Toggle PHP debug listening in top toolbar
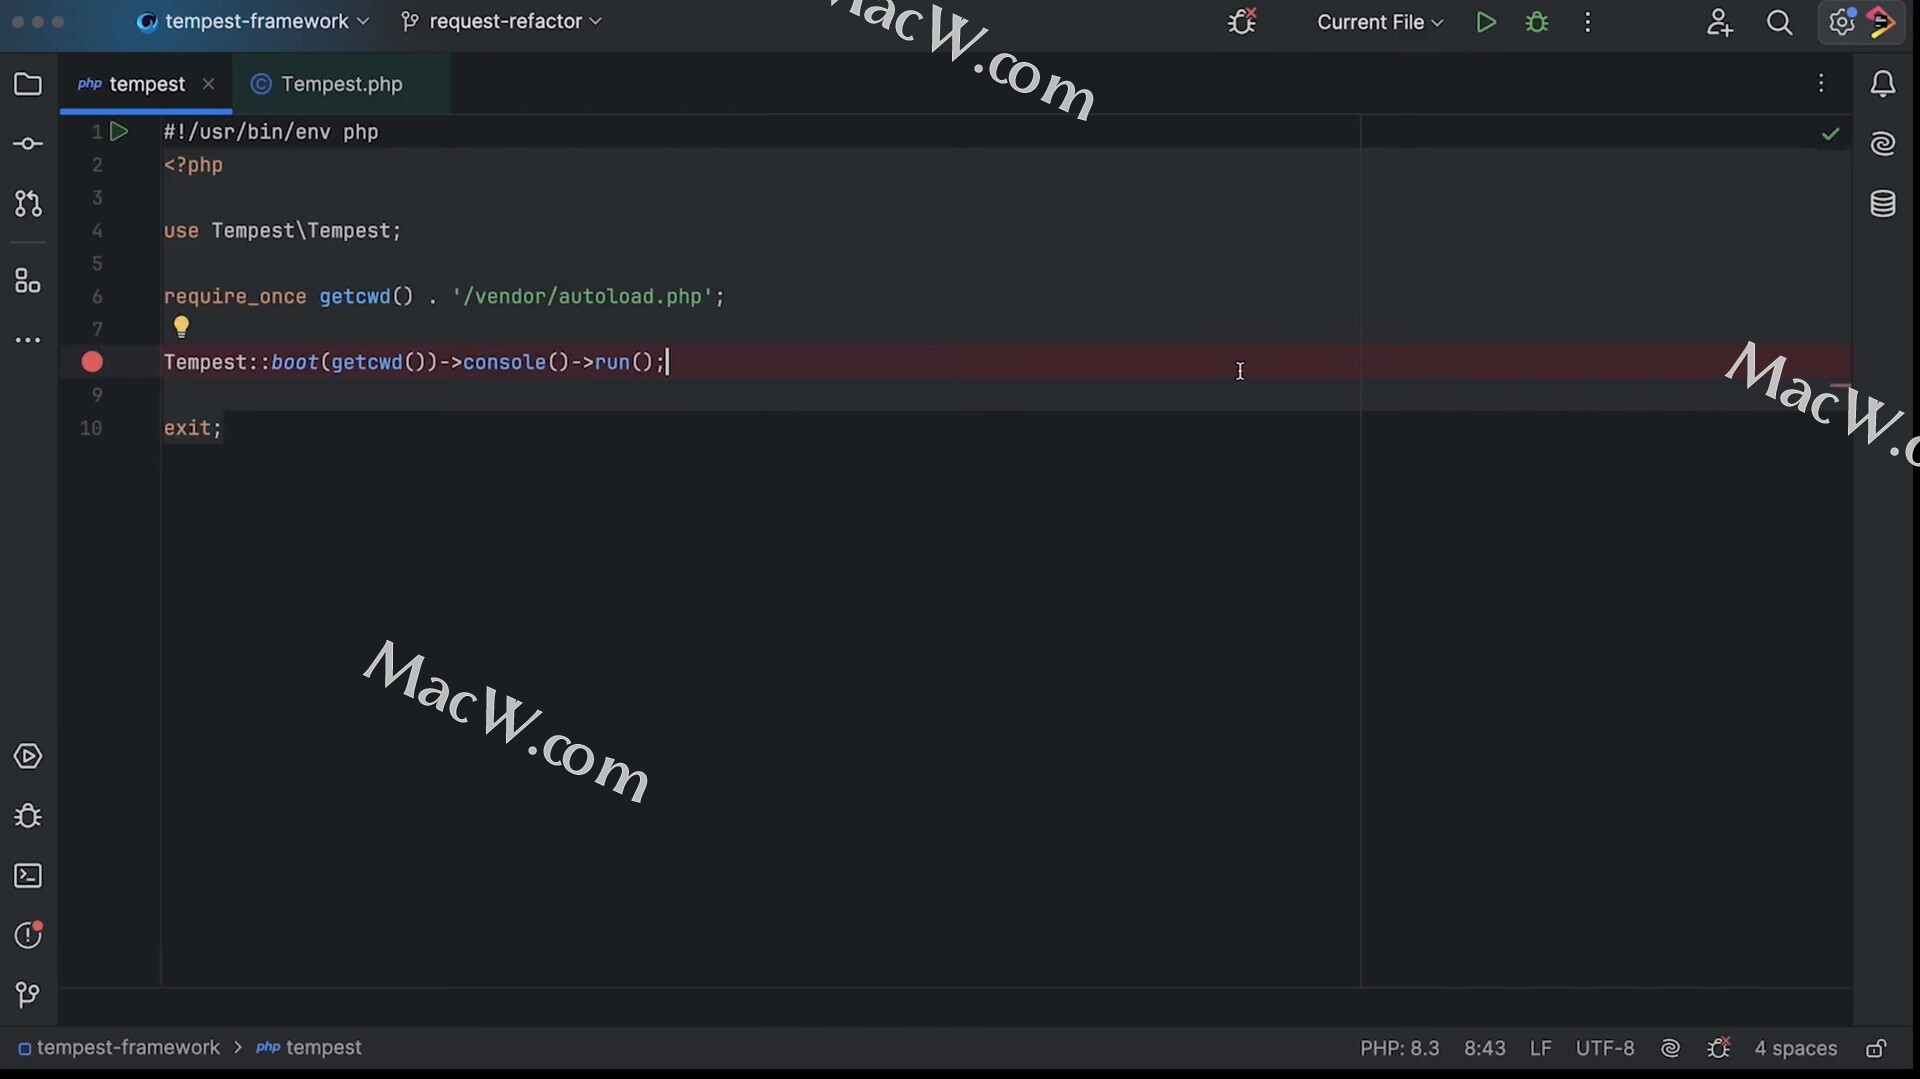Viewport: 1920px width, 1079px height. (x=1242, y=22)
